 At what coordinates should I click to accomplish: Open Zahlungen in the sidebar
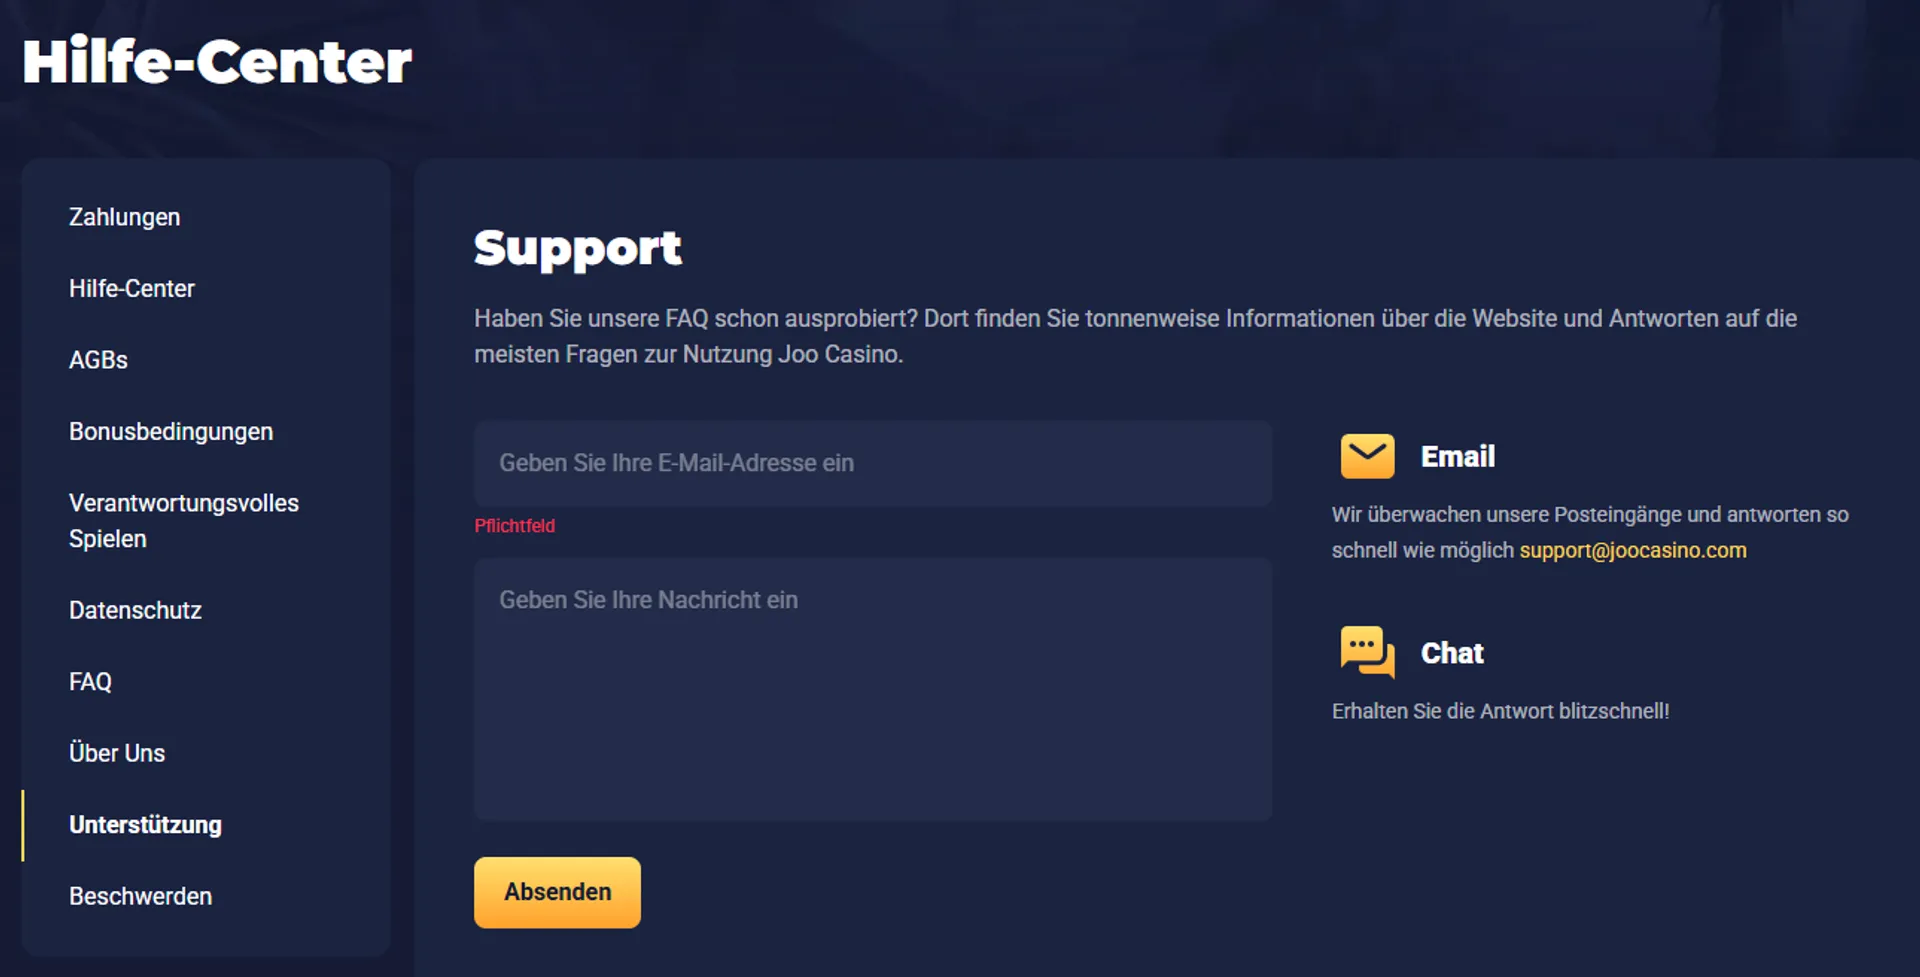pyautogui.click(x=125, y=217)
